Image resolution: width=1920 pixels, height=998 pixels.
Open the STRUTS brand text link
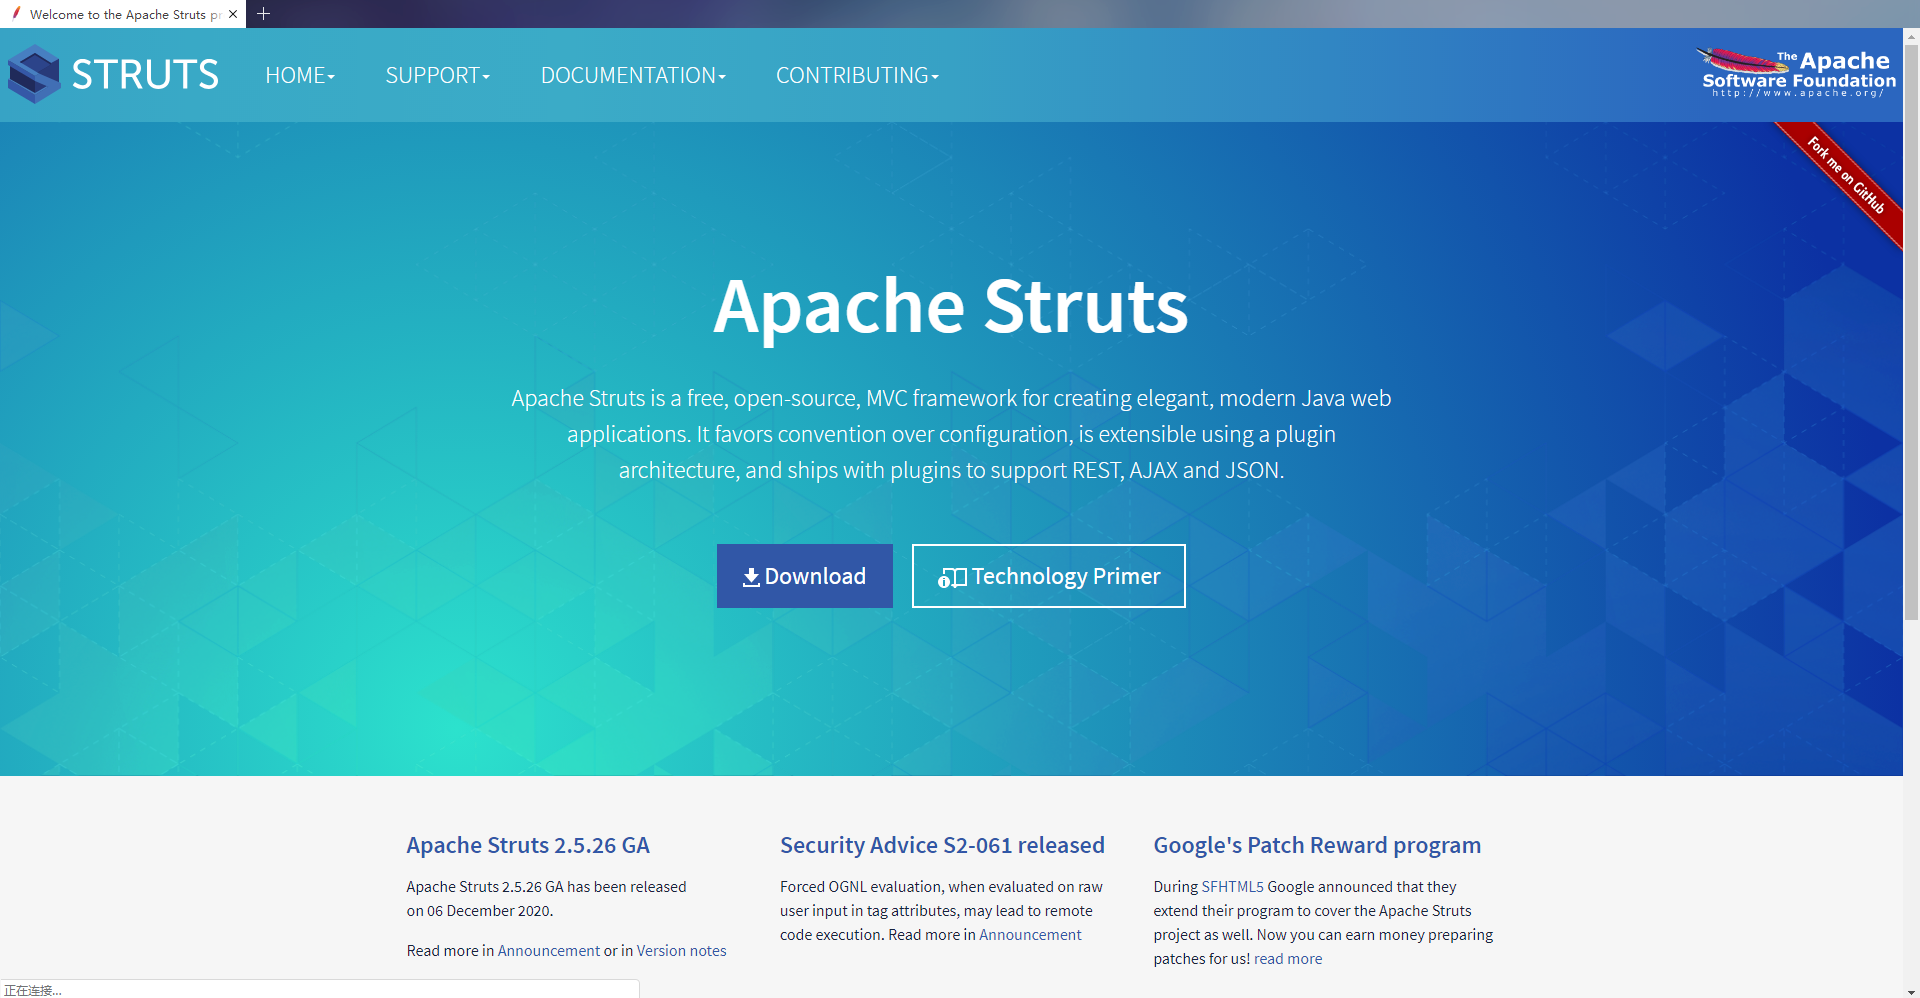tap(145, 75)
